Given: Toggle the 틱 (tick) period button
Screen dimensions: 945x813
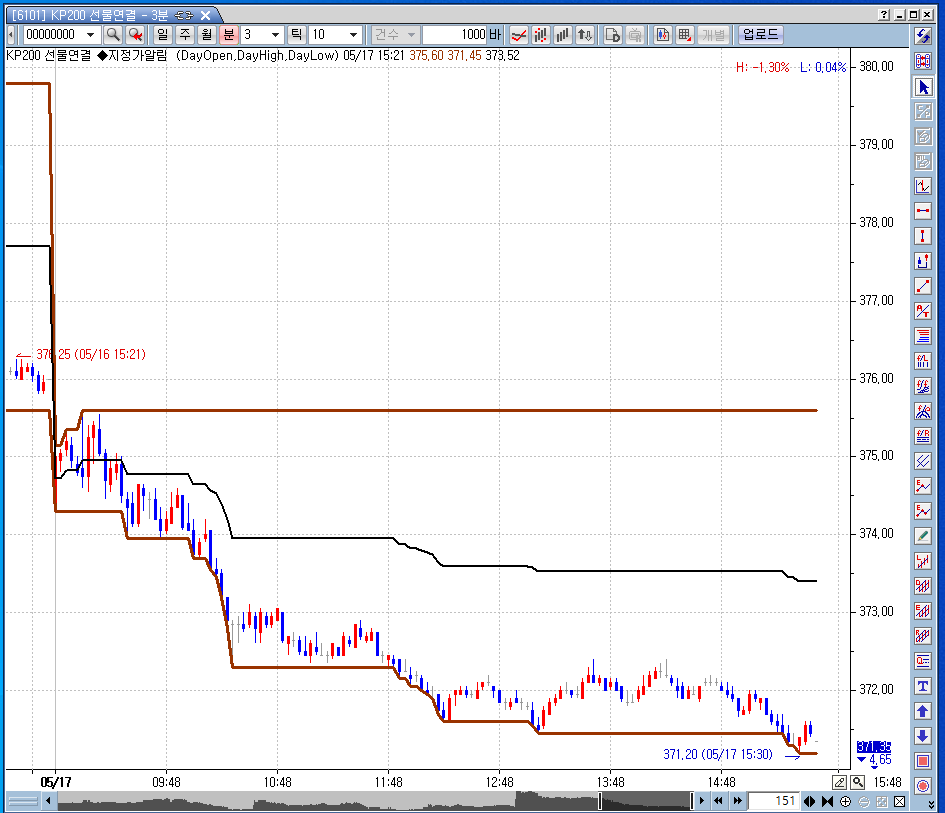Looking at the screenshot, I should [297, 35].
